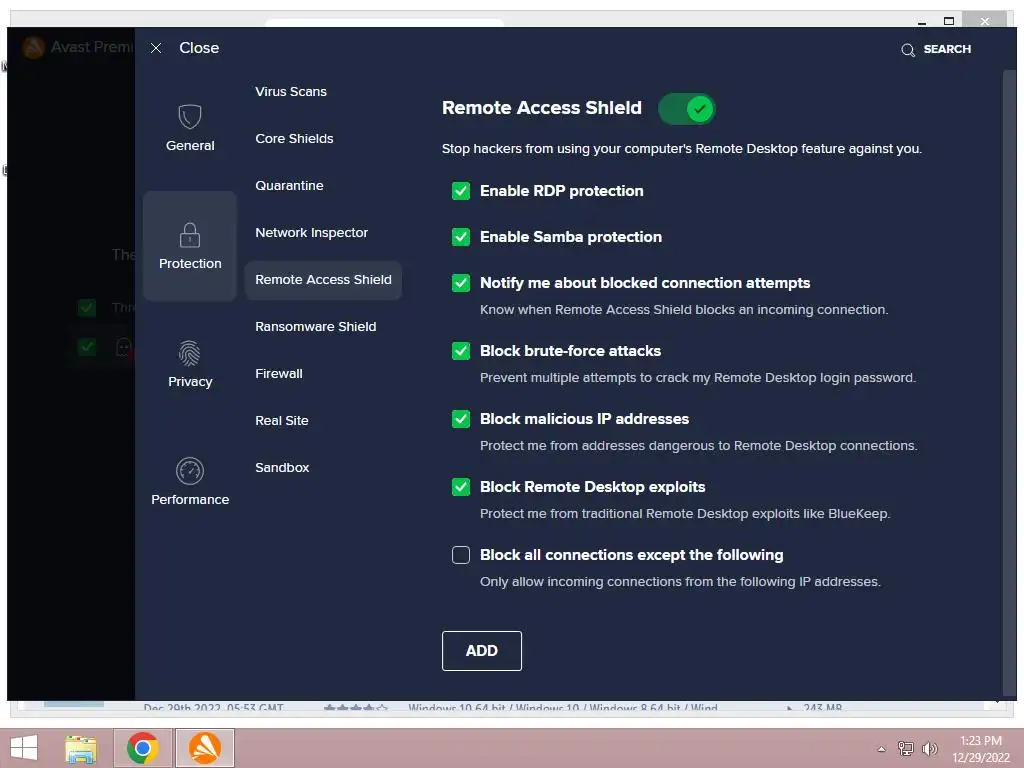Open Virus Scans settings
1024x768 pixels.
(x=291, y=91)
